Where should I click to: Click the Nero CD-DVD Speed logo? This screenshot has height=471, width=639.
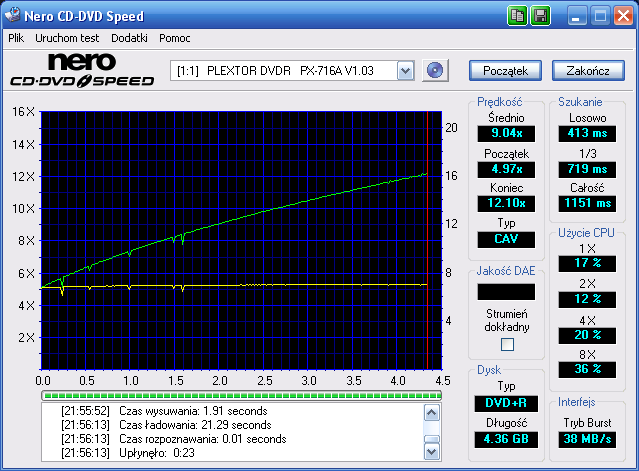82,70
